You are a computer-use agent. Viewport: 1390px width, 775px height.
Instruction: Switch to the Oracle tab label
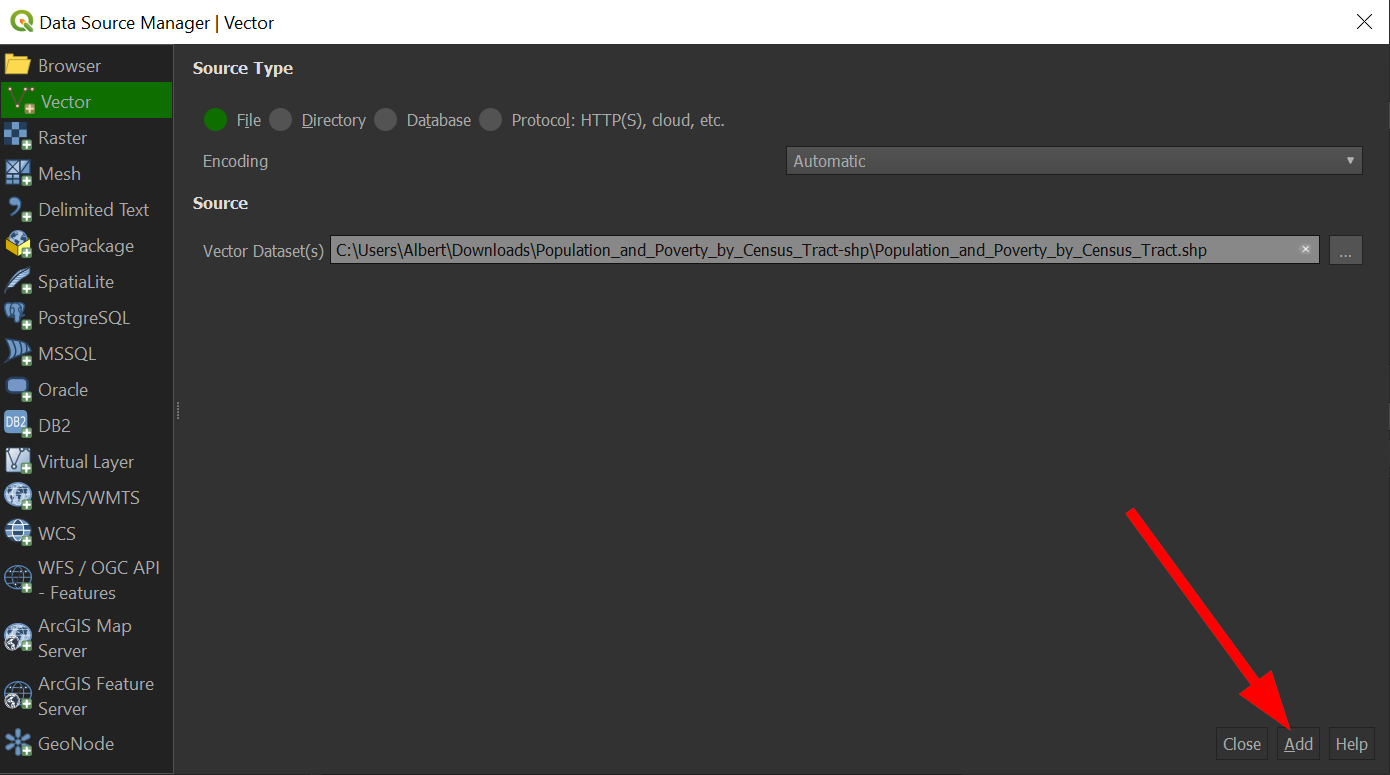(x=63, y=390)
